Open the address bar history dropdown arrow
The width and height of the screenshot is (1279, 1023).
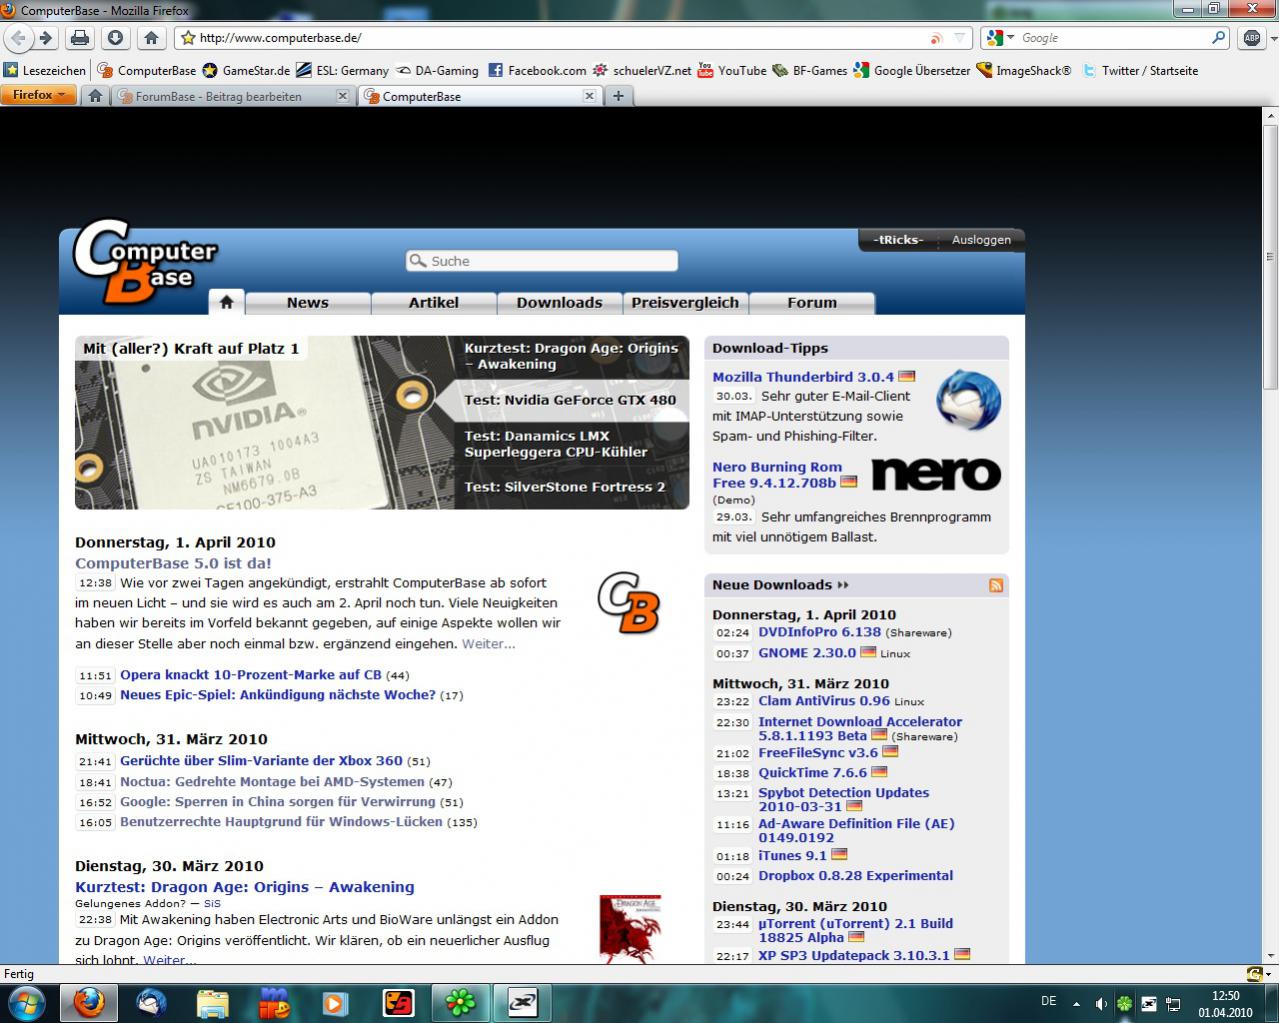point(960,38)
